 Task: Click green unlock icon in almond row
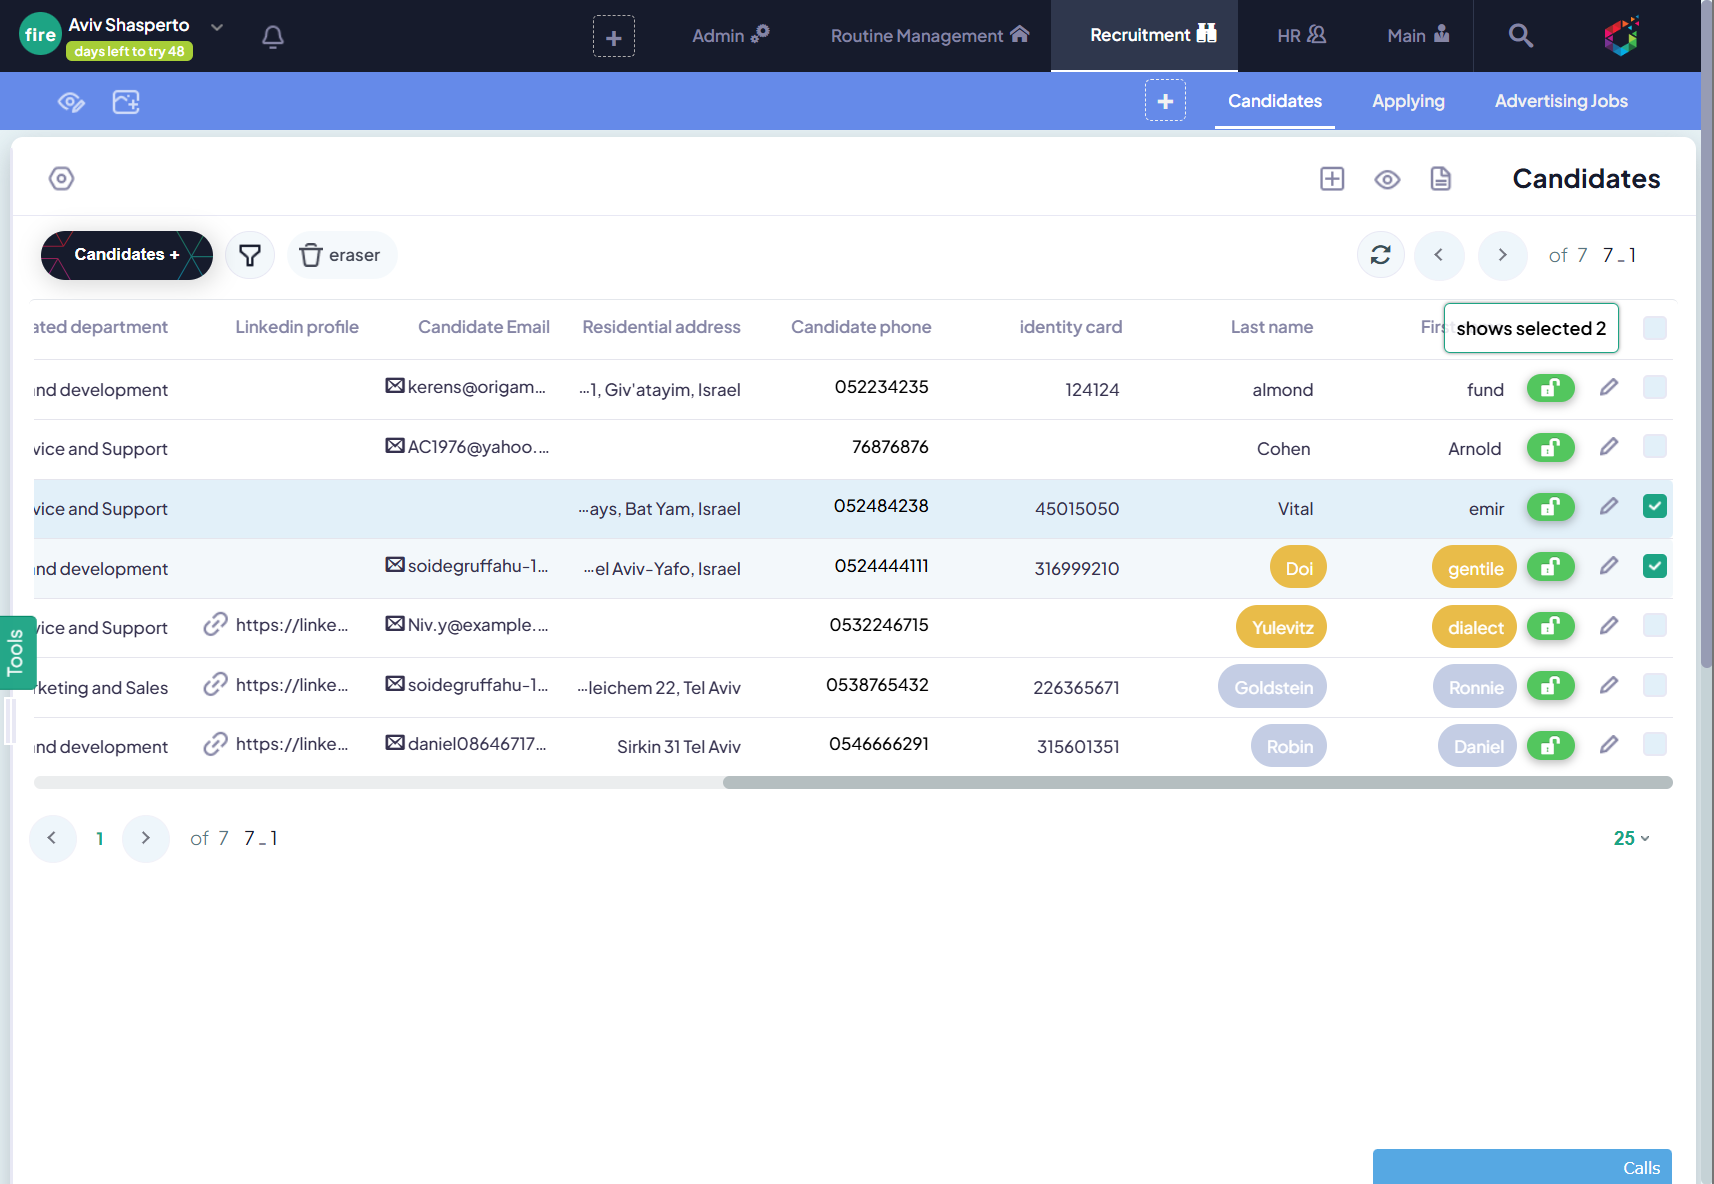tap(1550, 388)
